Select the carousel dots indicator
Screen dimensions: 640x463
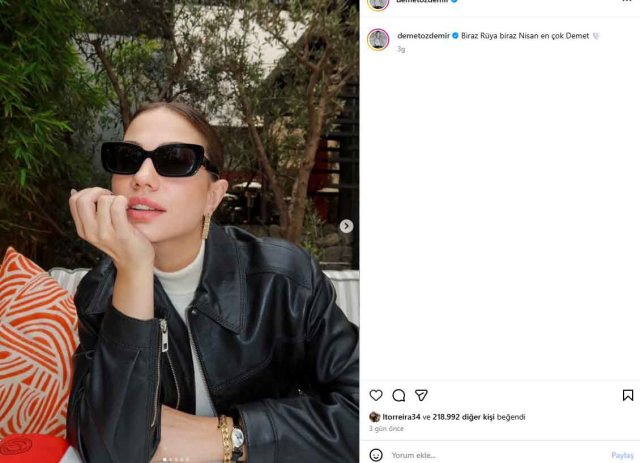[176, 460]
